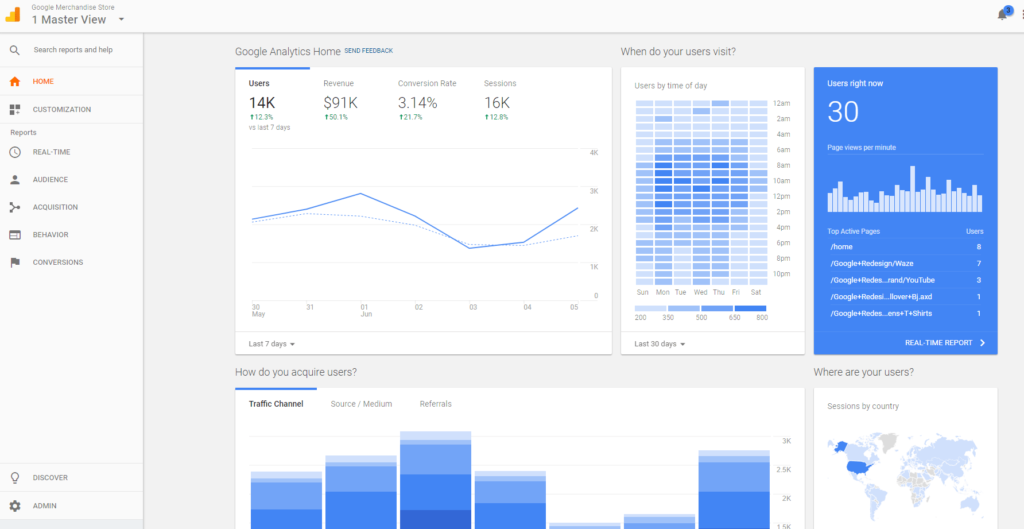
Task: Click the darkest 650 legend swatch
Action: (x=750, y=308)
